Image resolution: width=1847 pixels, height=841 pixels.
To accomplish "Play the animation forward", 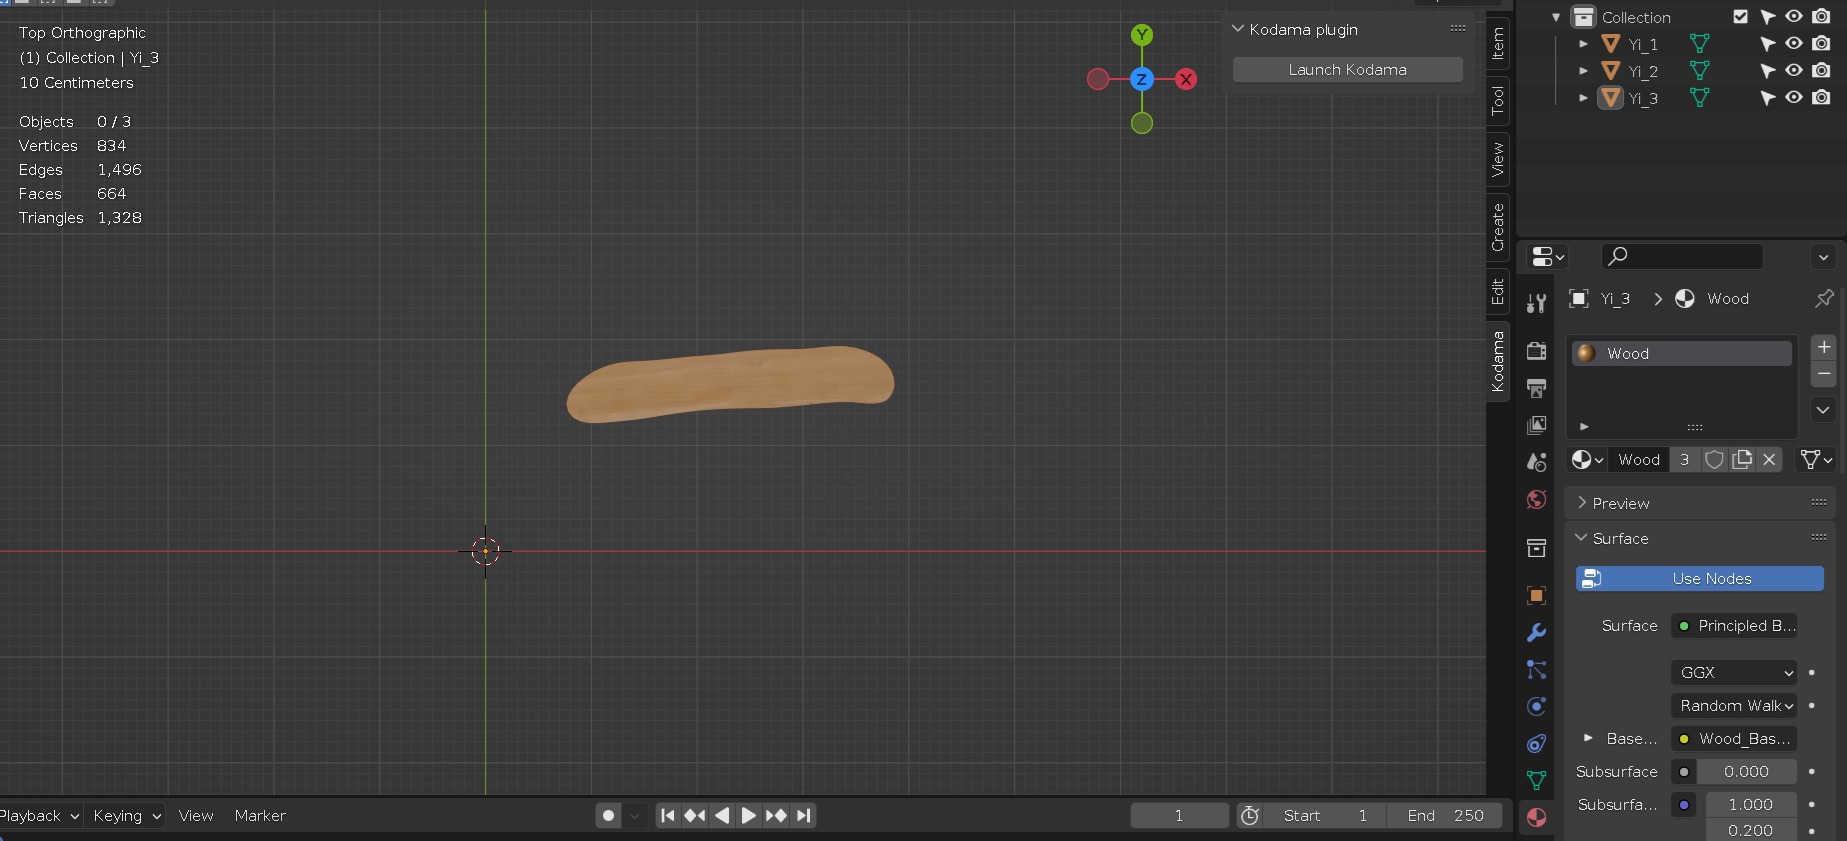I will [748, 815].
